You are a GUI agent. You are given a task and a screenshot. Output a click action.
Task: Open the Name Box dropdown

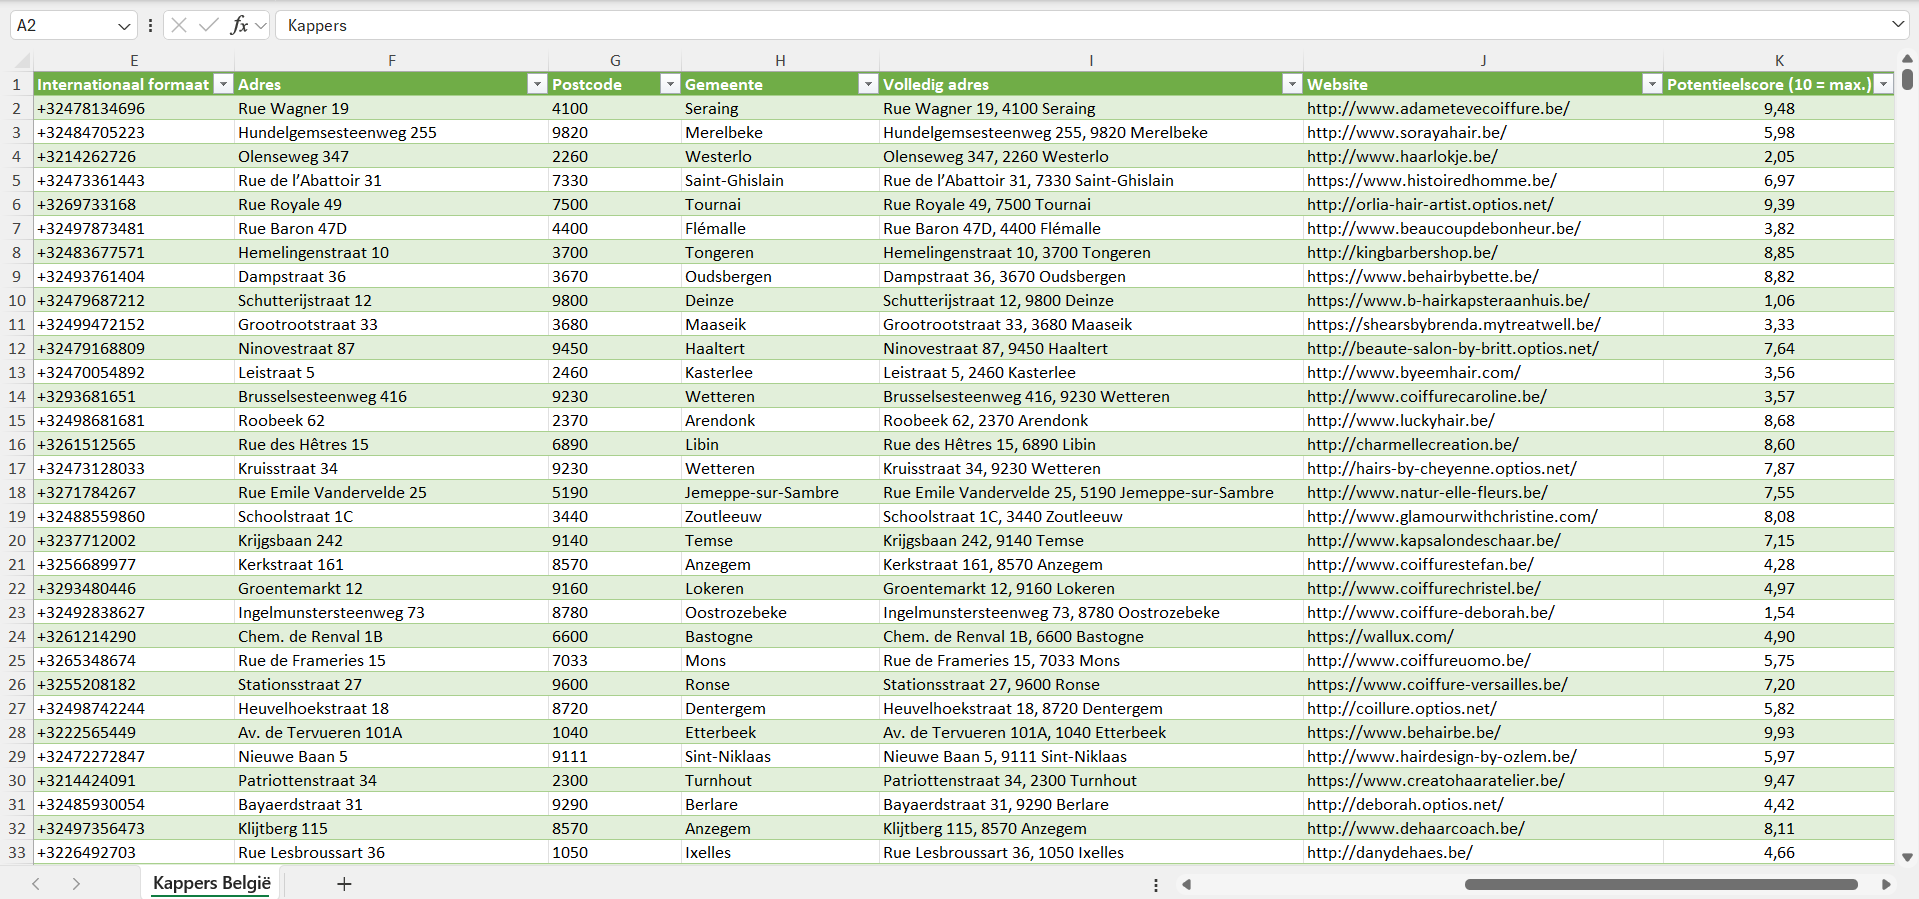pos(124,26)
